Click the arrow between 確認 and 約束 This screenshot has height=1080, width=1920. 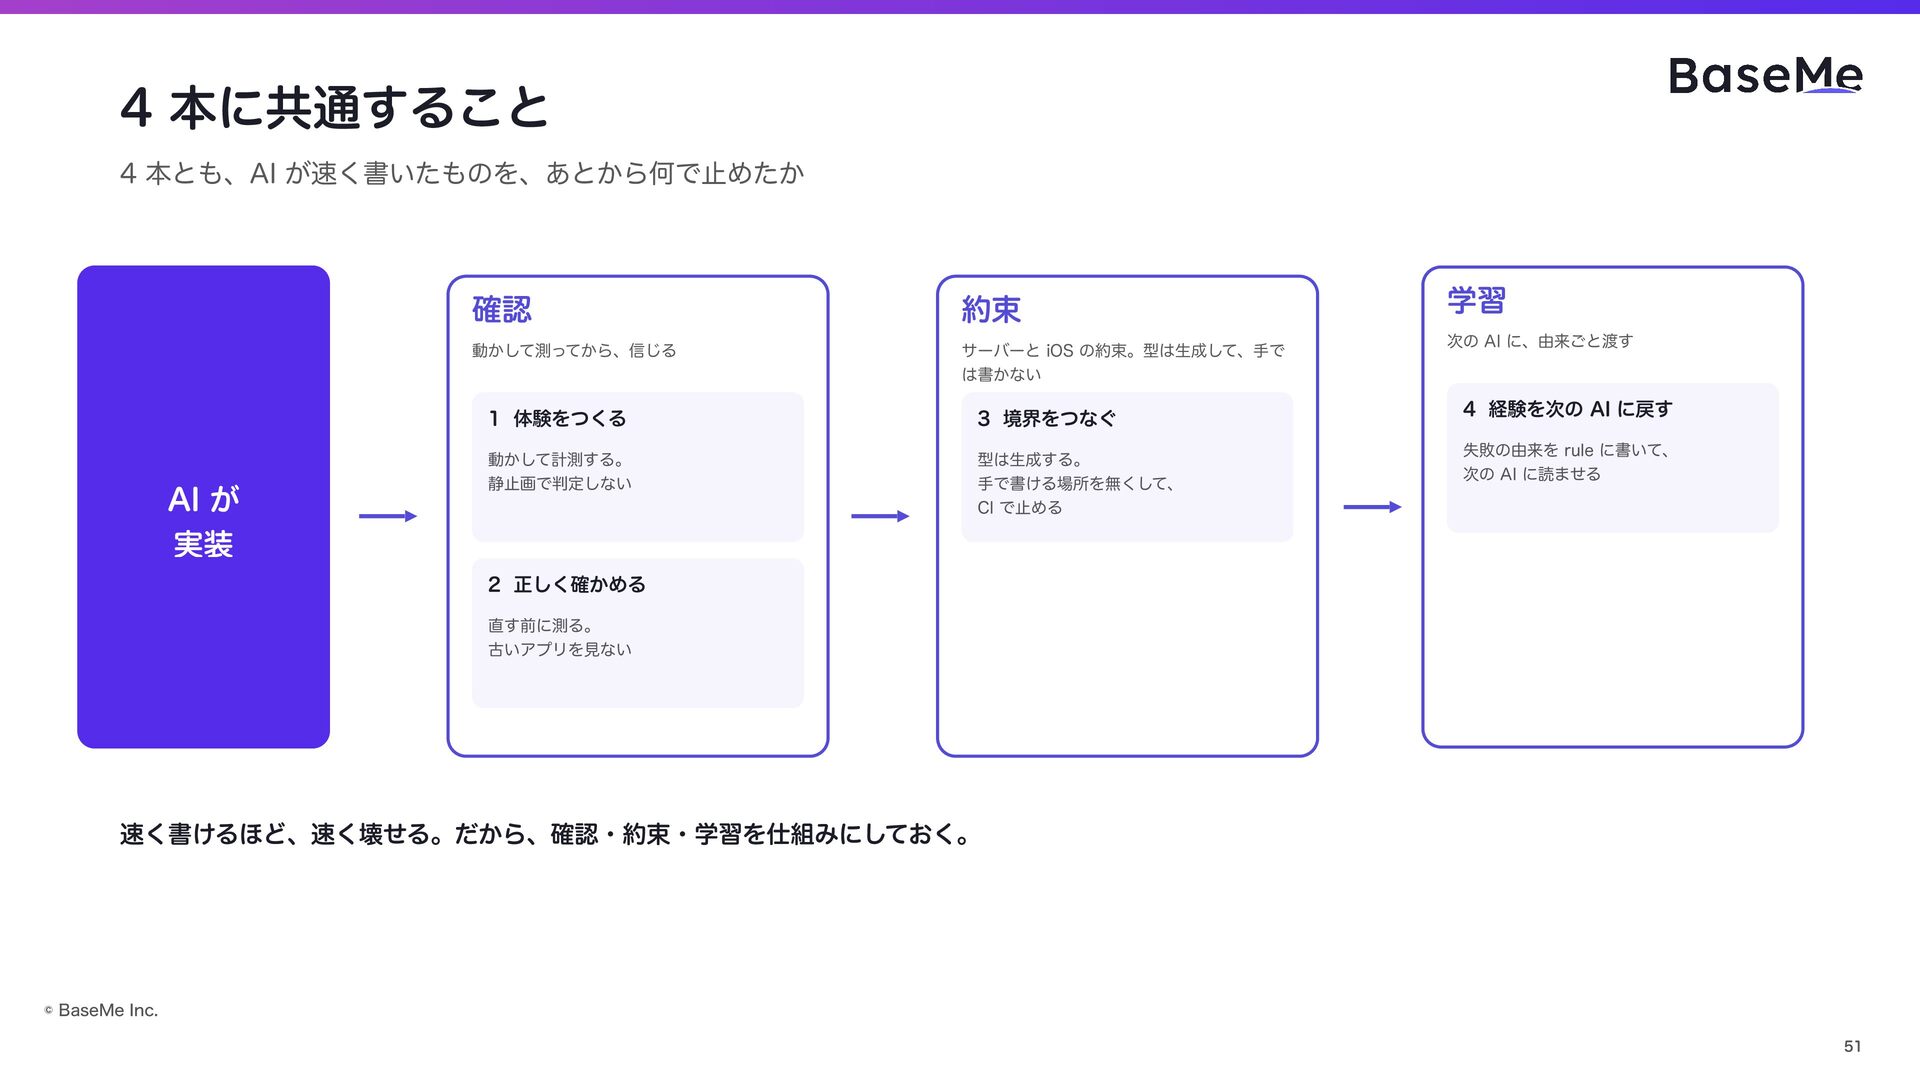coord(880,516)
